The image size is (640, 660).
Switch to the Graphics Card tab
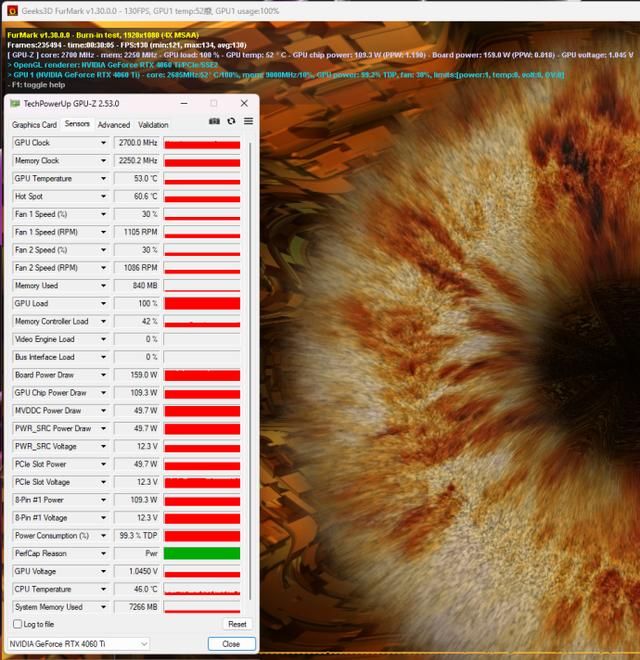34,125
